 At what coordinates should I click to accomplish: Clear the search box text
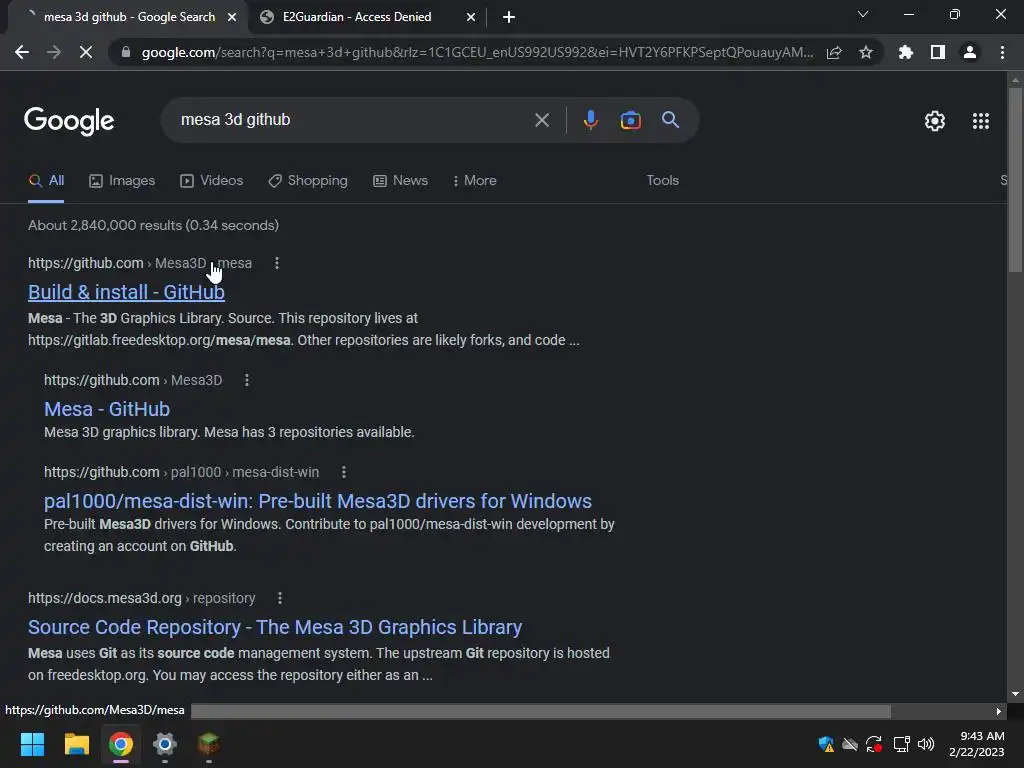click(x=541, y=120)
